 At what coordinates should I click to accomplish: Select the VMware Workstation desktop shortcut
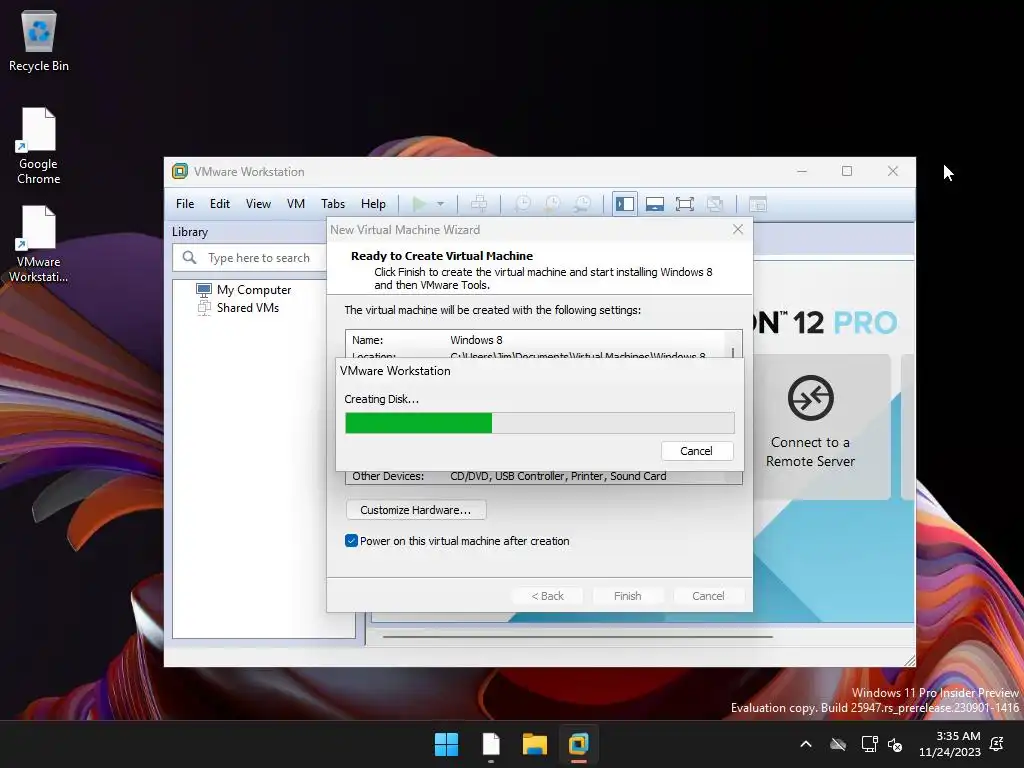(39, 244)
